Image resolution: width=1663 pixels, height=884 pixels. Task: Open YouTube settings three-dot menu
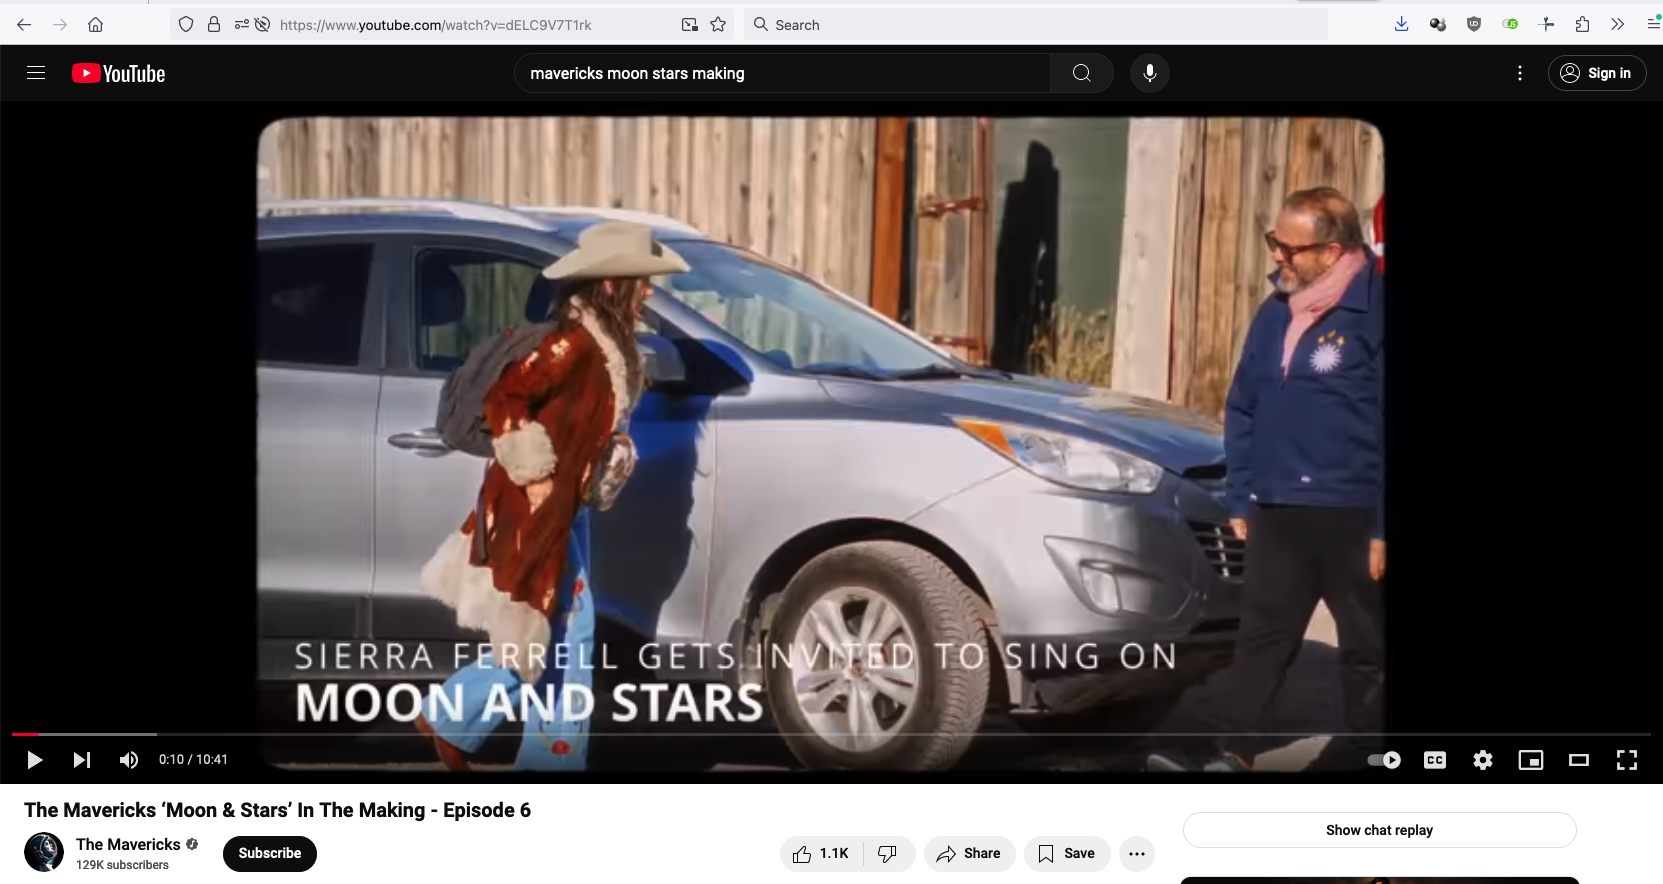(x=1520, y=73)
